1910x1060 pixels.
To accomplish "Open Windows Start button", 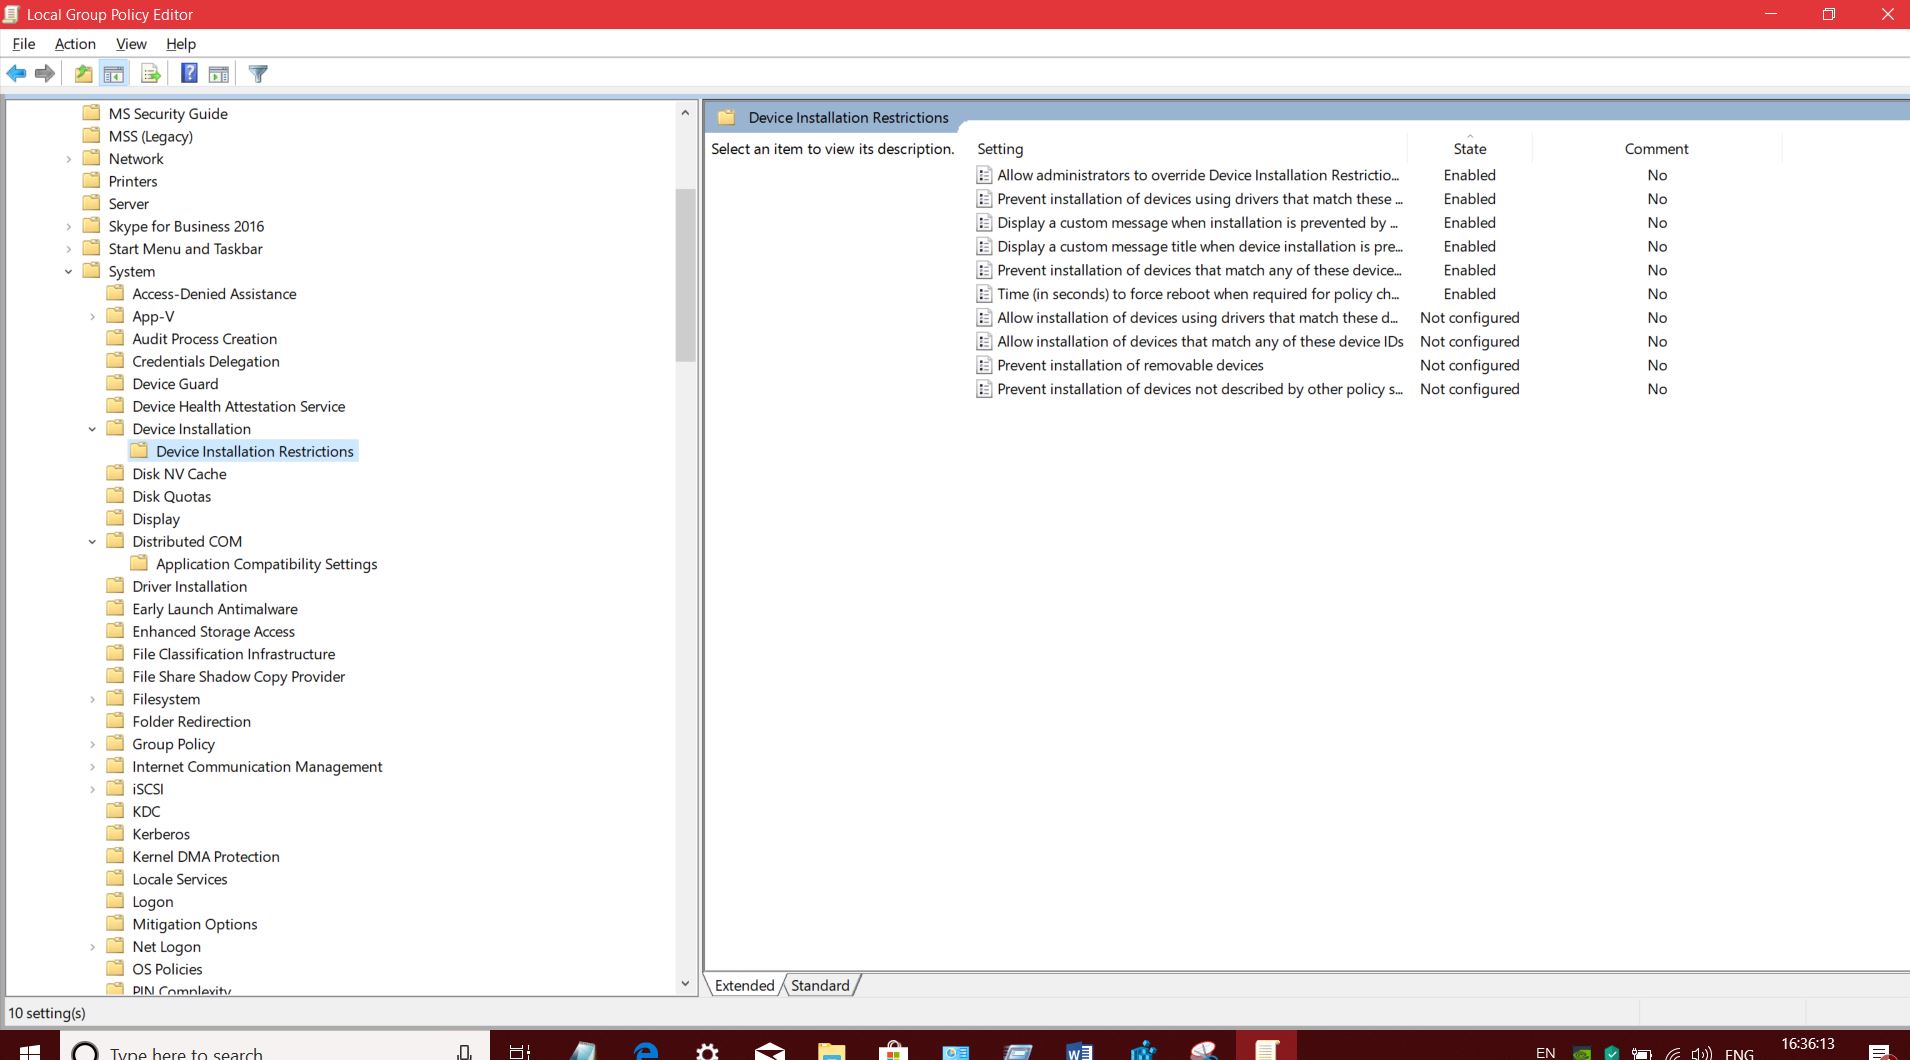I will click(x=30, y=1049).
